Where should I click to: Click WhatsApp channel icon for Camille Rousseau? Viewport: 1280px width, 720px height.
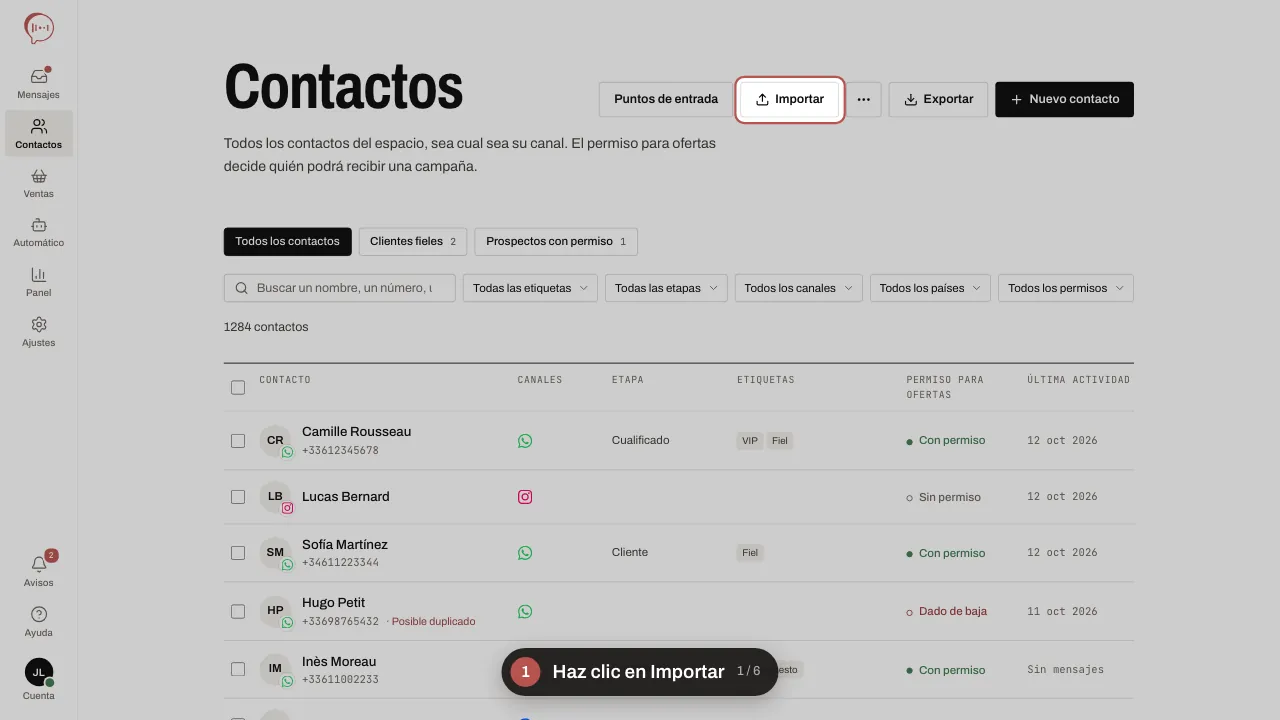pos(525,440)
